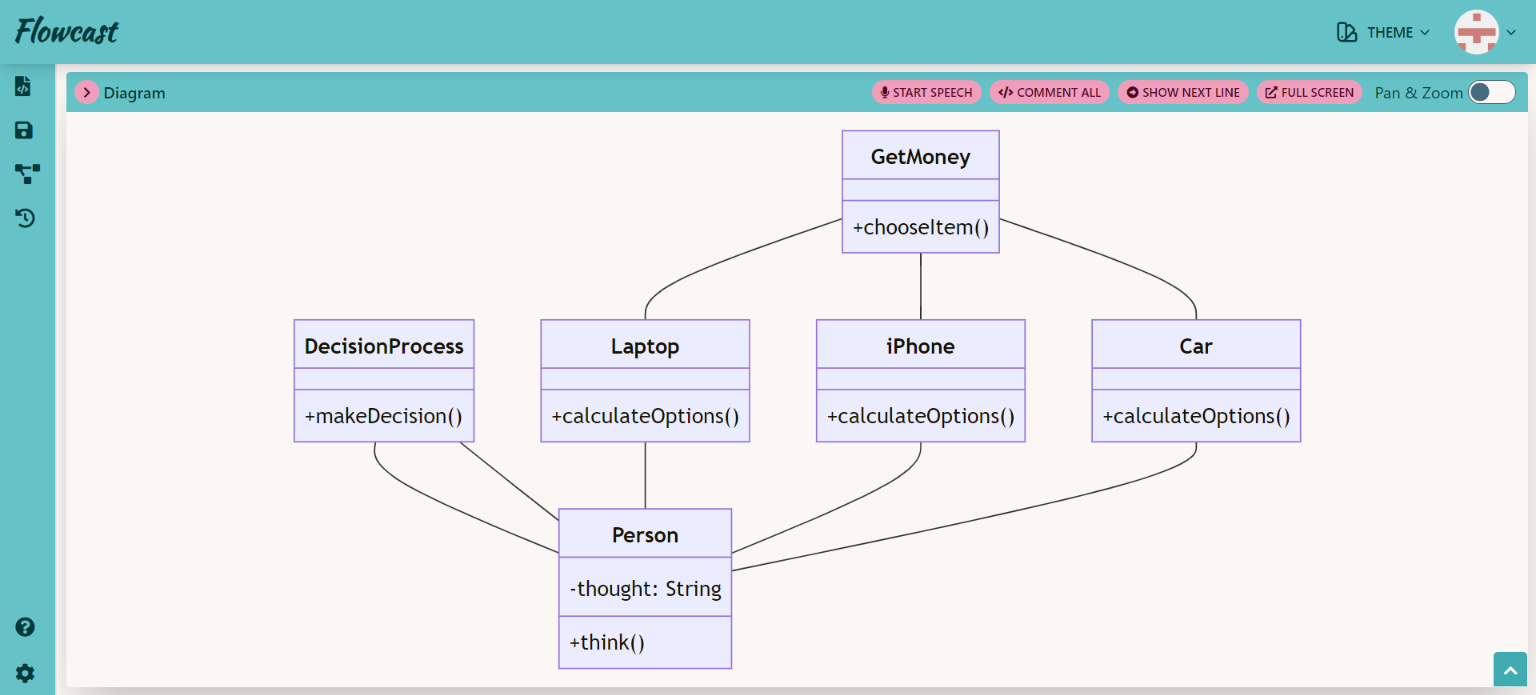Viewport: 1536px width, 695px height.
Task: Expand the Theme dropdown
Action: click(1383, 33)
